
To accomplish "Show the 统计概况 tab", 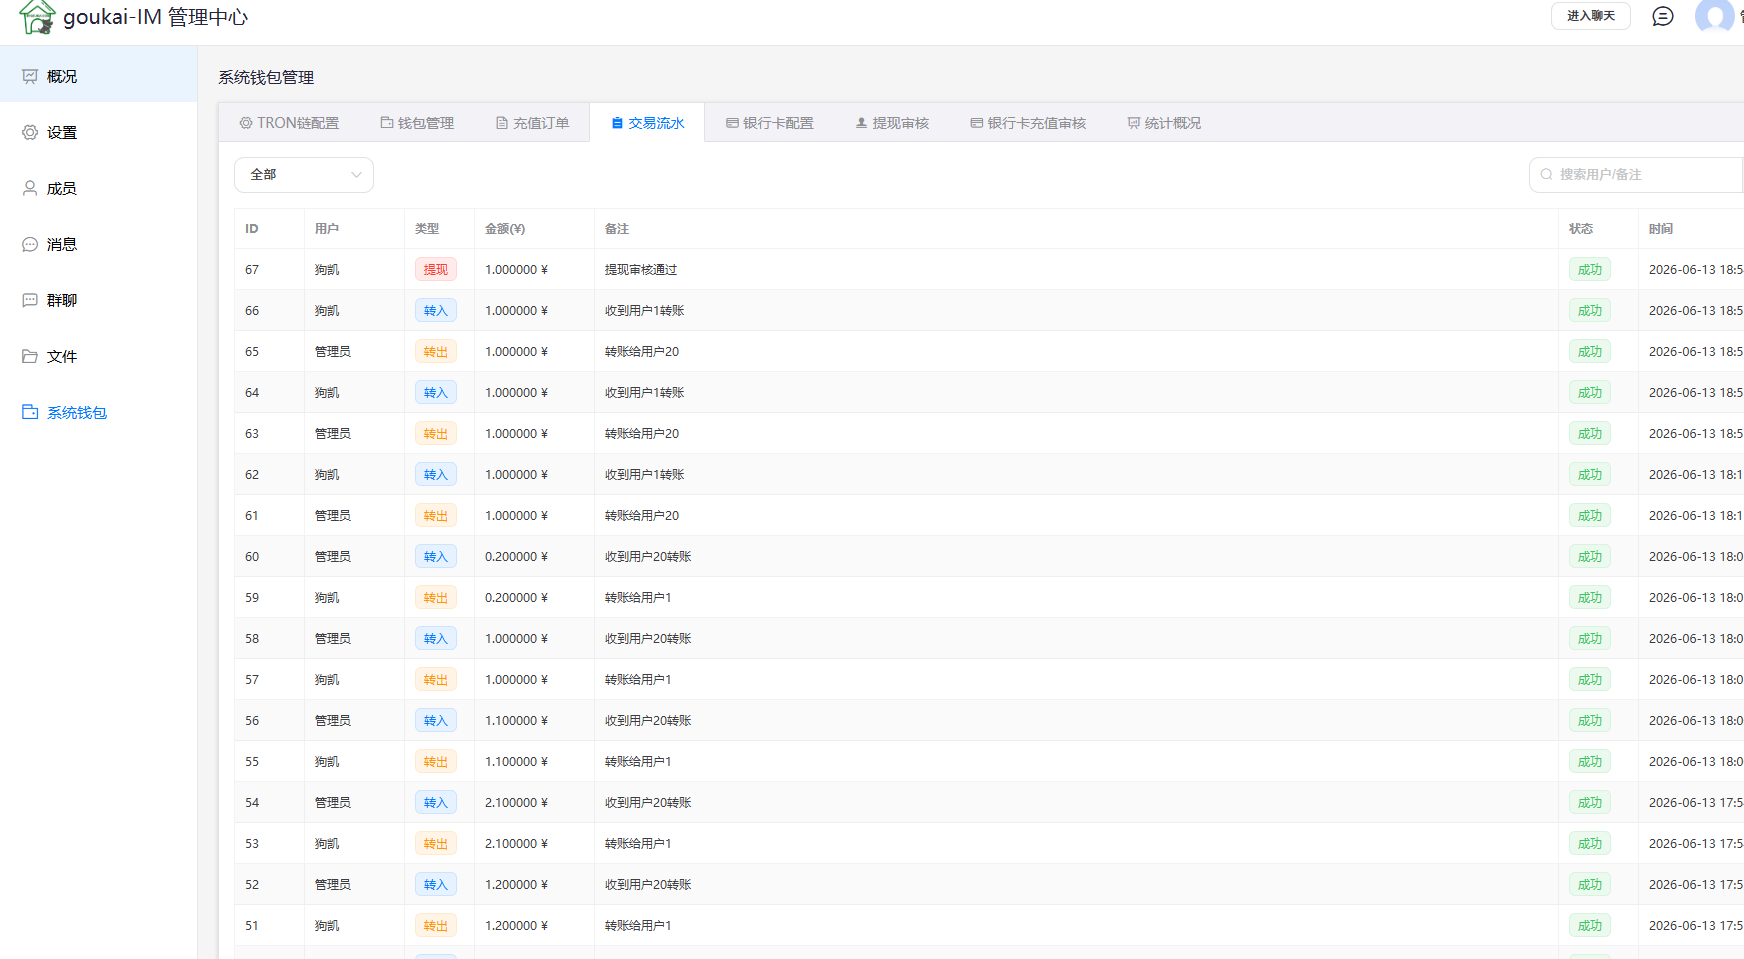I will 1164,123.
